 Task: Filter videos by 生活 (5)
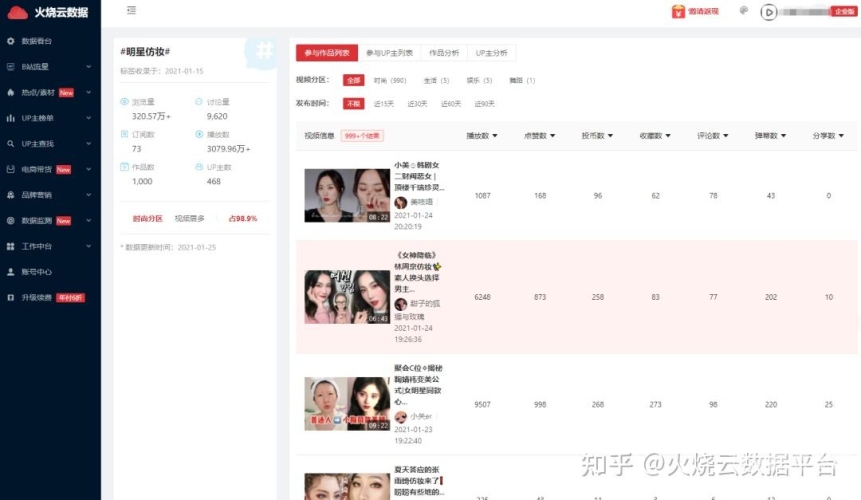pyautogui.click(x=436, y=81)
